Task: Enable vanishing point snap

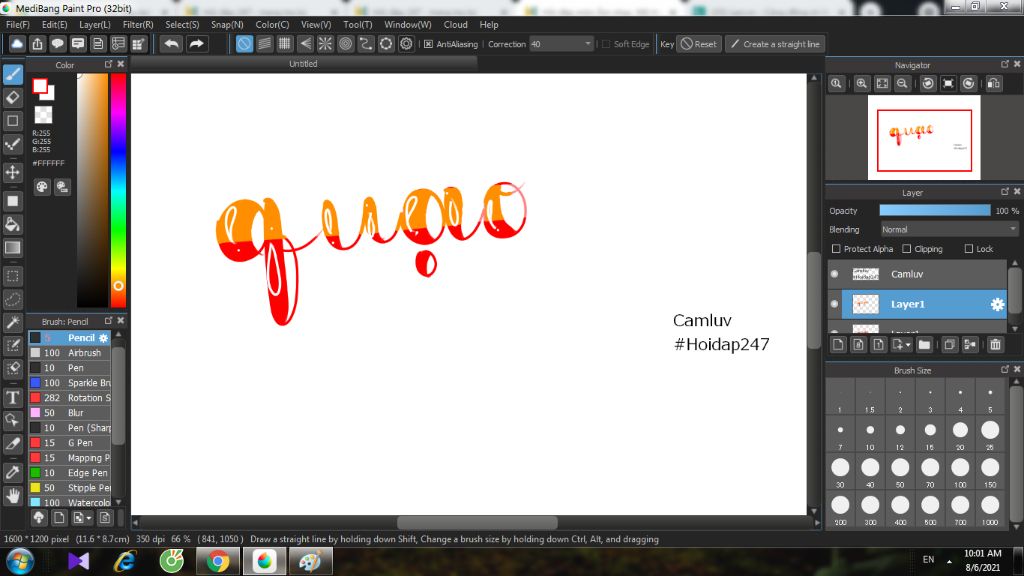Action: [305, 44]
